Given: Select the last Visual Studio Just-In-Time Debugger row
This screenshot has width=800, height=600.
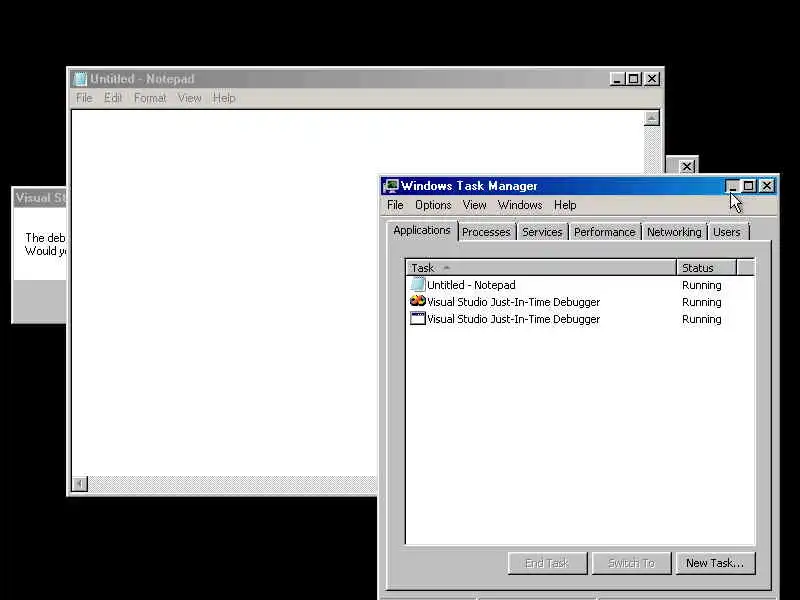Looking at the screenshot, I should (x=580, y=319).
